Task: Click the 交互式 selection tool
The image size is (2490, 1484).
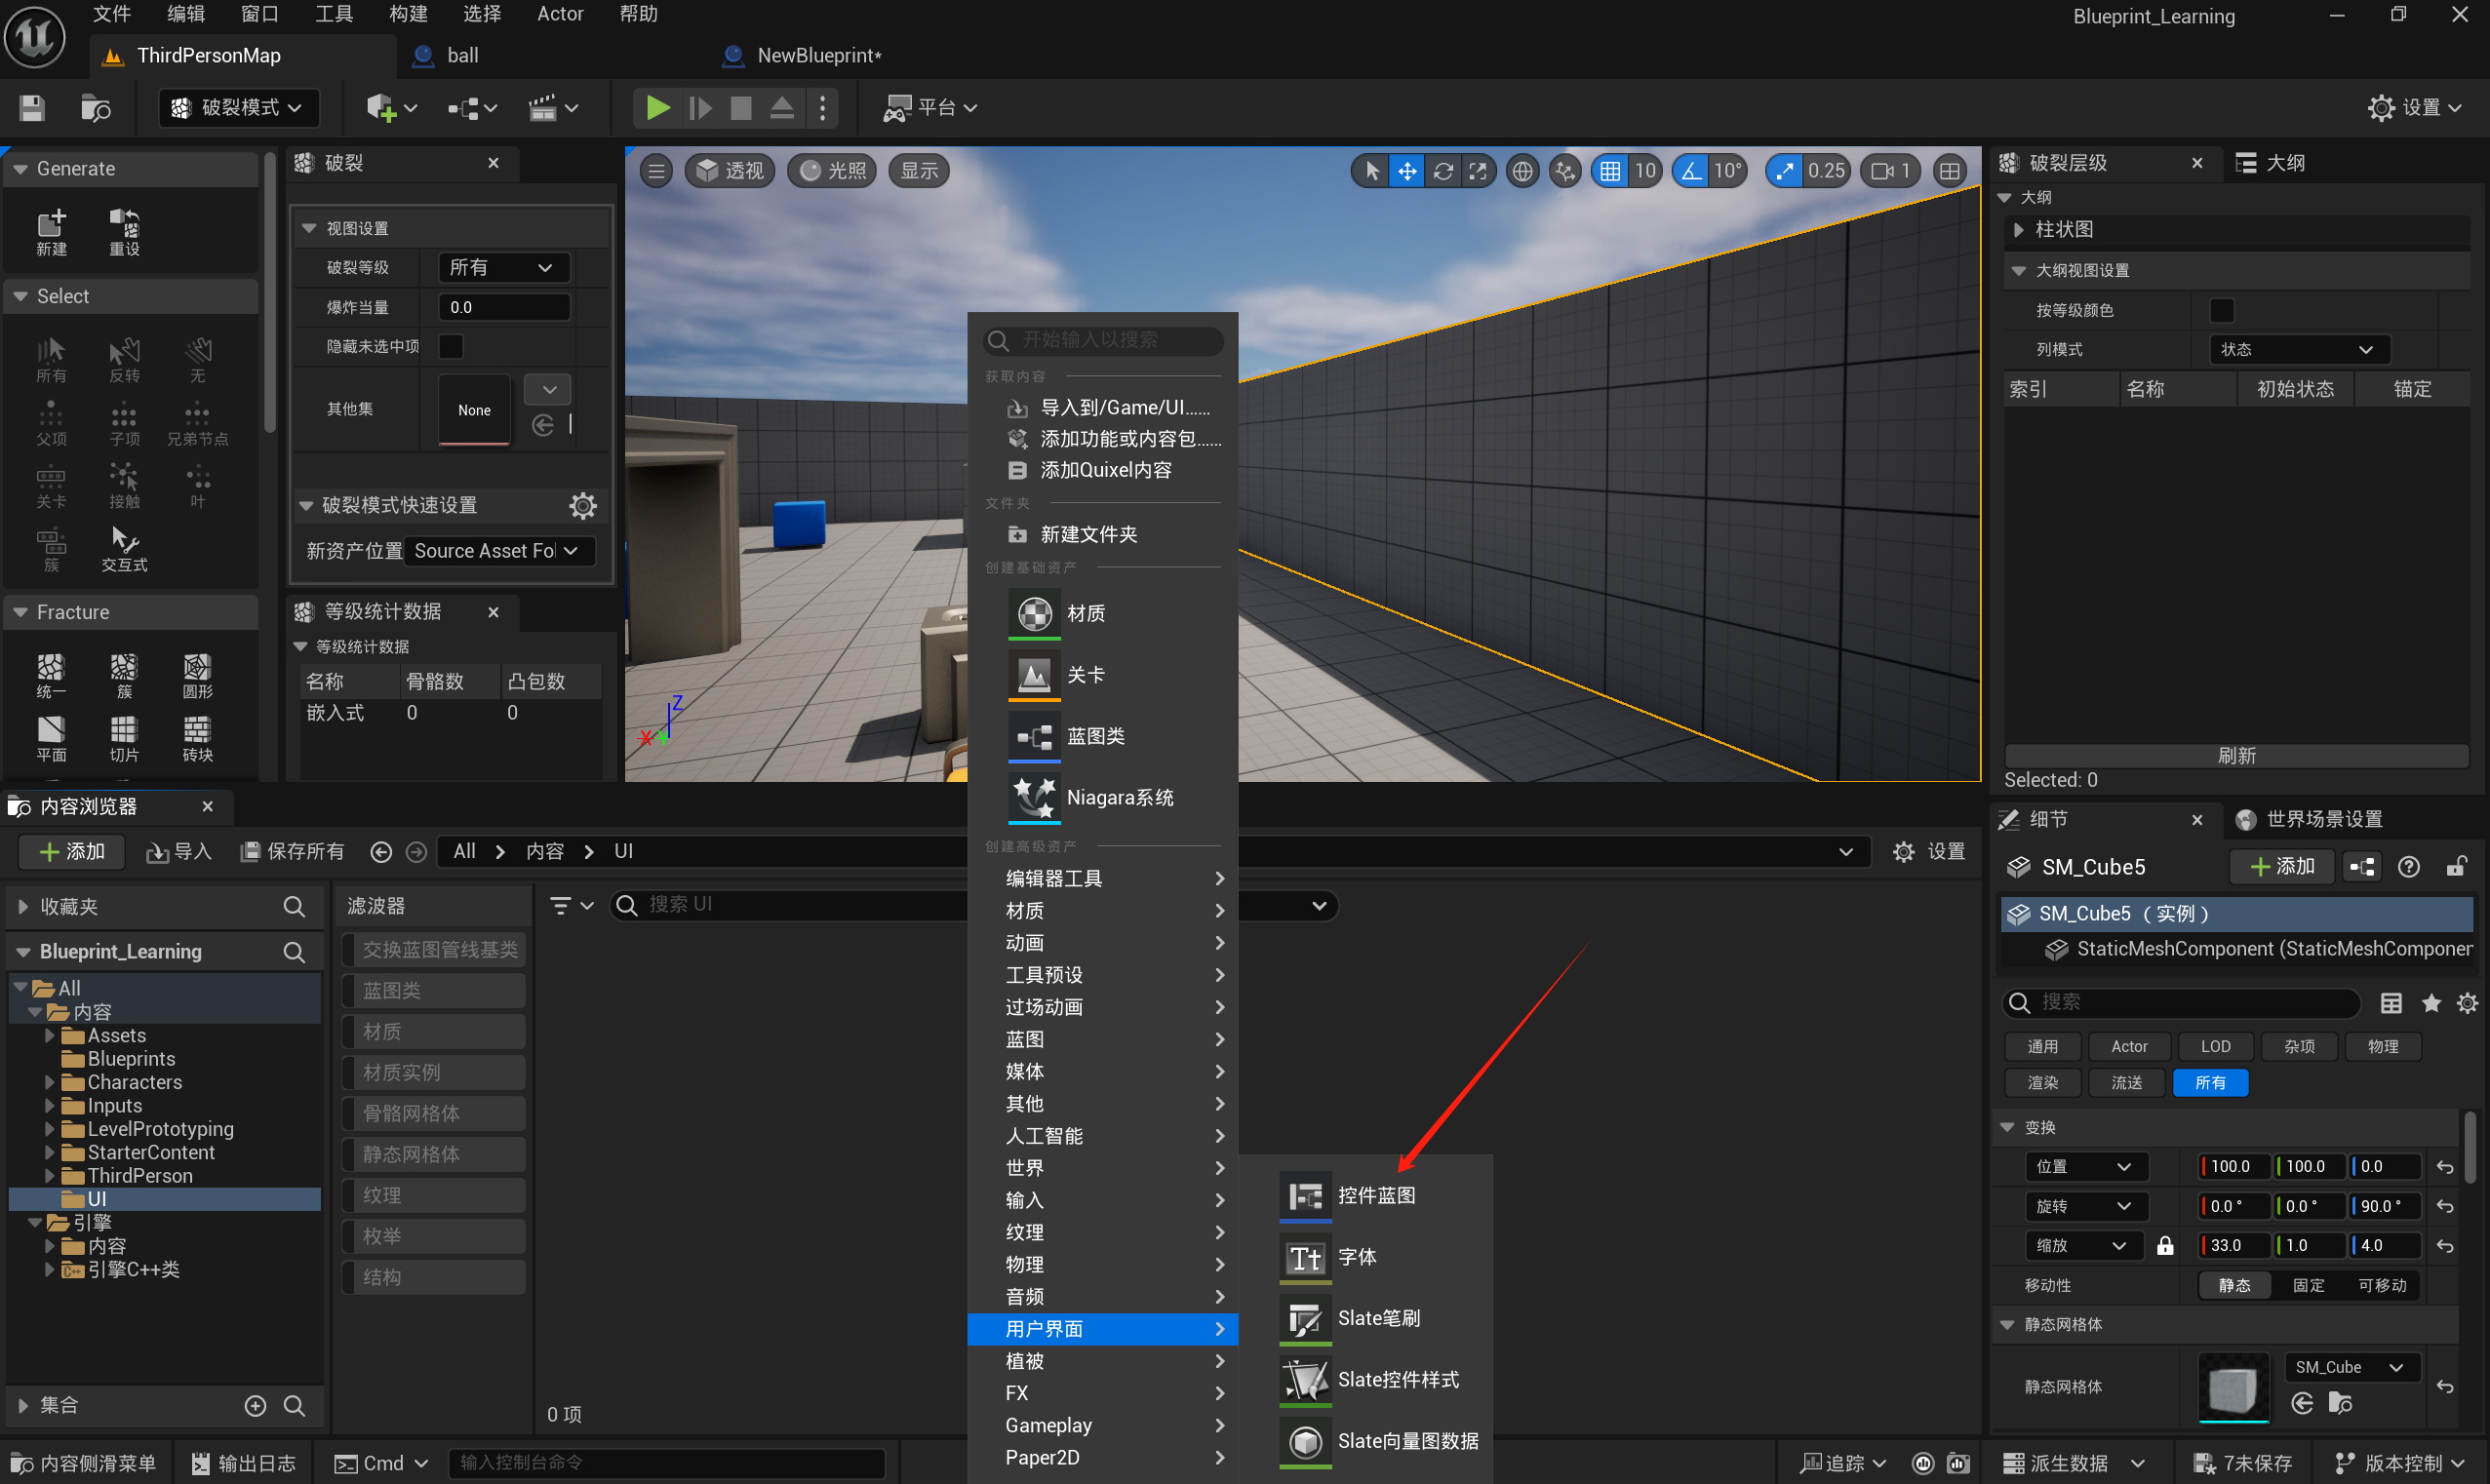Action: (124, 549)
